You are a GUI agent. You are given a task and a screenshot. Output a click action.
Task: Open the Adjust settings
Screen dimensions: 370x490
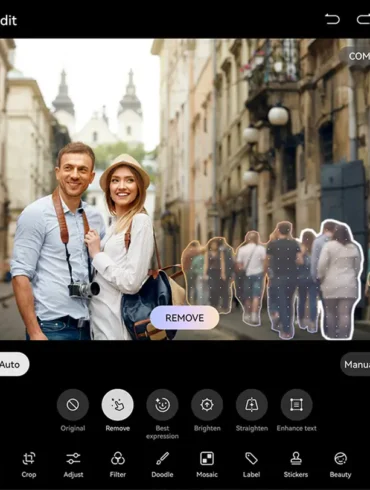pos(73,465)
